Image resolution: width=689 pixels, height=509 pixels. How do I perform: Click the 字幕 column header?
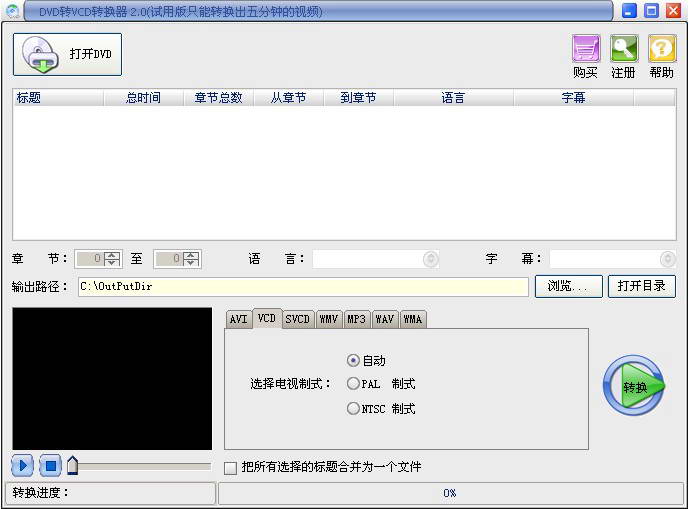click(x=573, y=98)
